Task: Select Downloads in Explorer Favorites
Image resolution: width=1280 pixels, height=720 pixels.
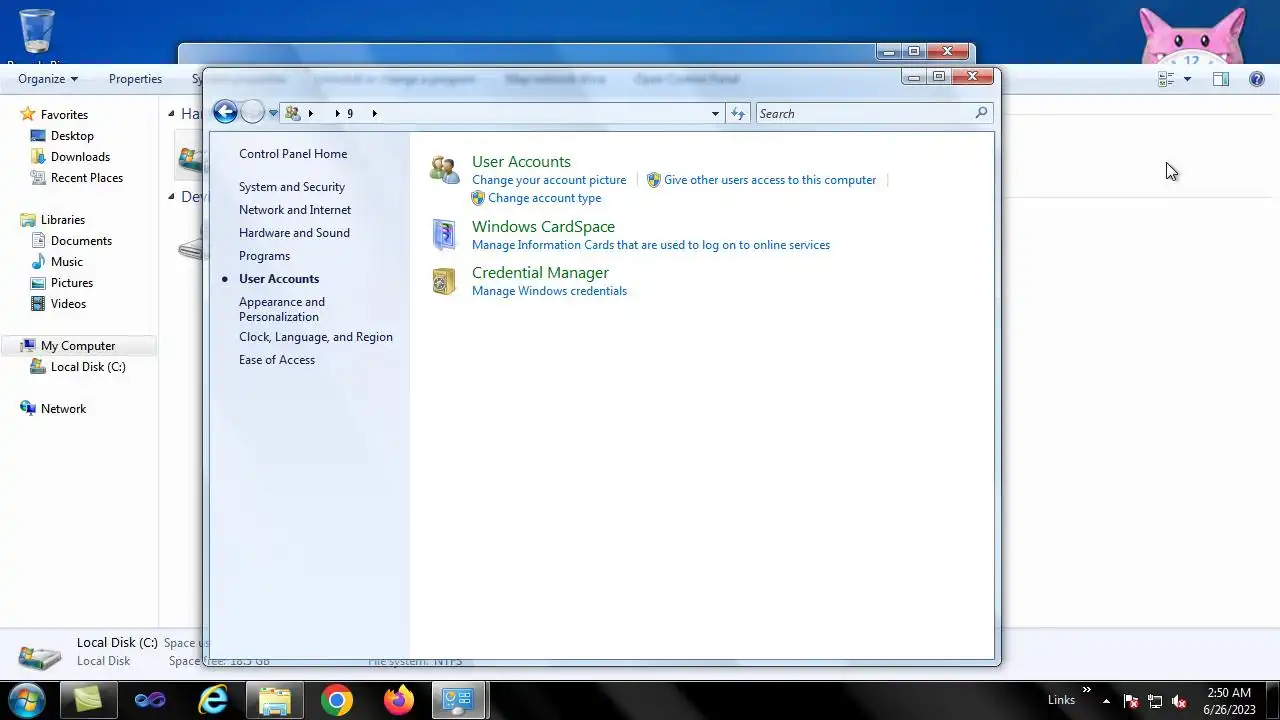Action: pyautogui.click(x=80, y=157)
